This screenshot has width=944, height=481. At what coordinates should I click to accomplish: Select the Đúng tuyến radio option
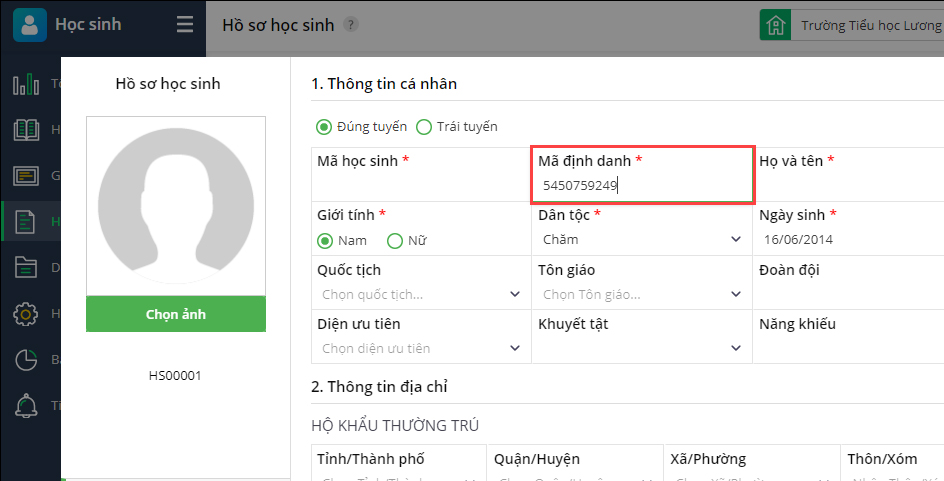(x=324, y=127)
